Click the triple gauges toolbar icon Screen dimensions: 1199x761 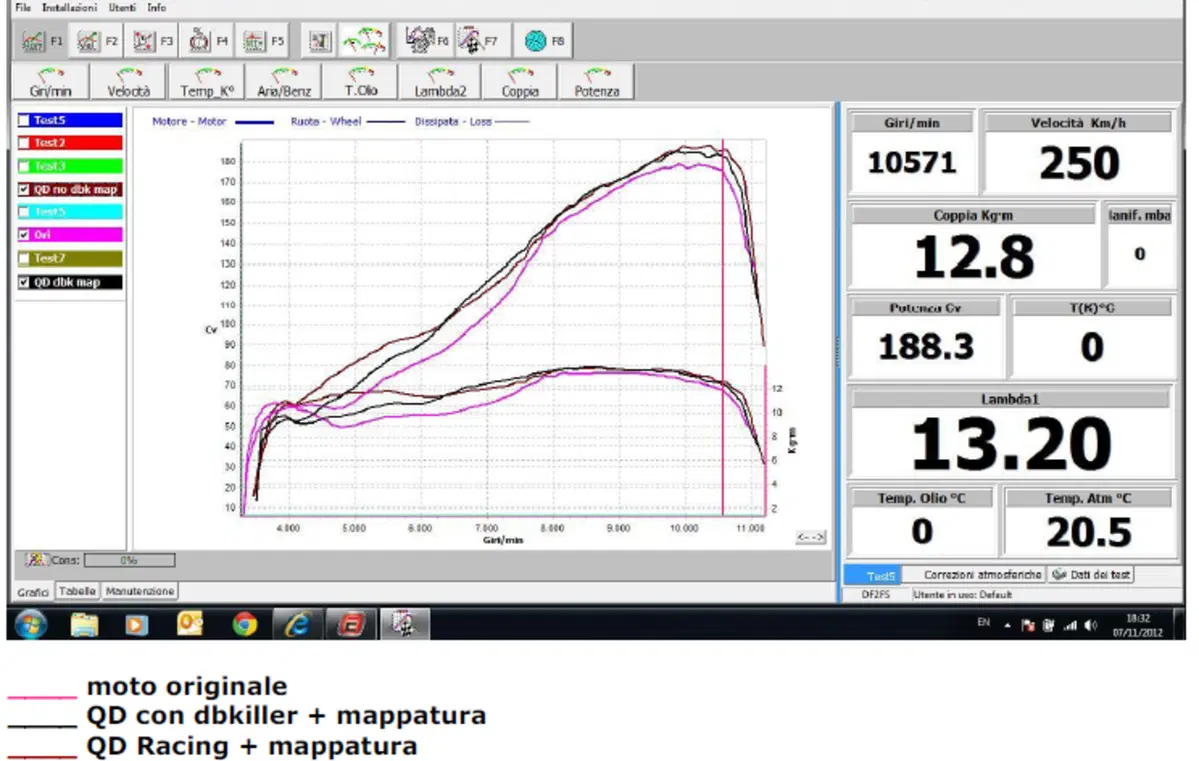click(x=364, y=41)
